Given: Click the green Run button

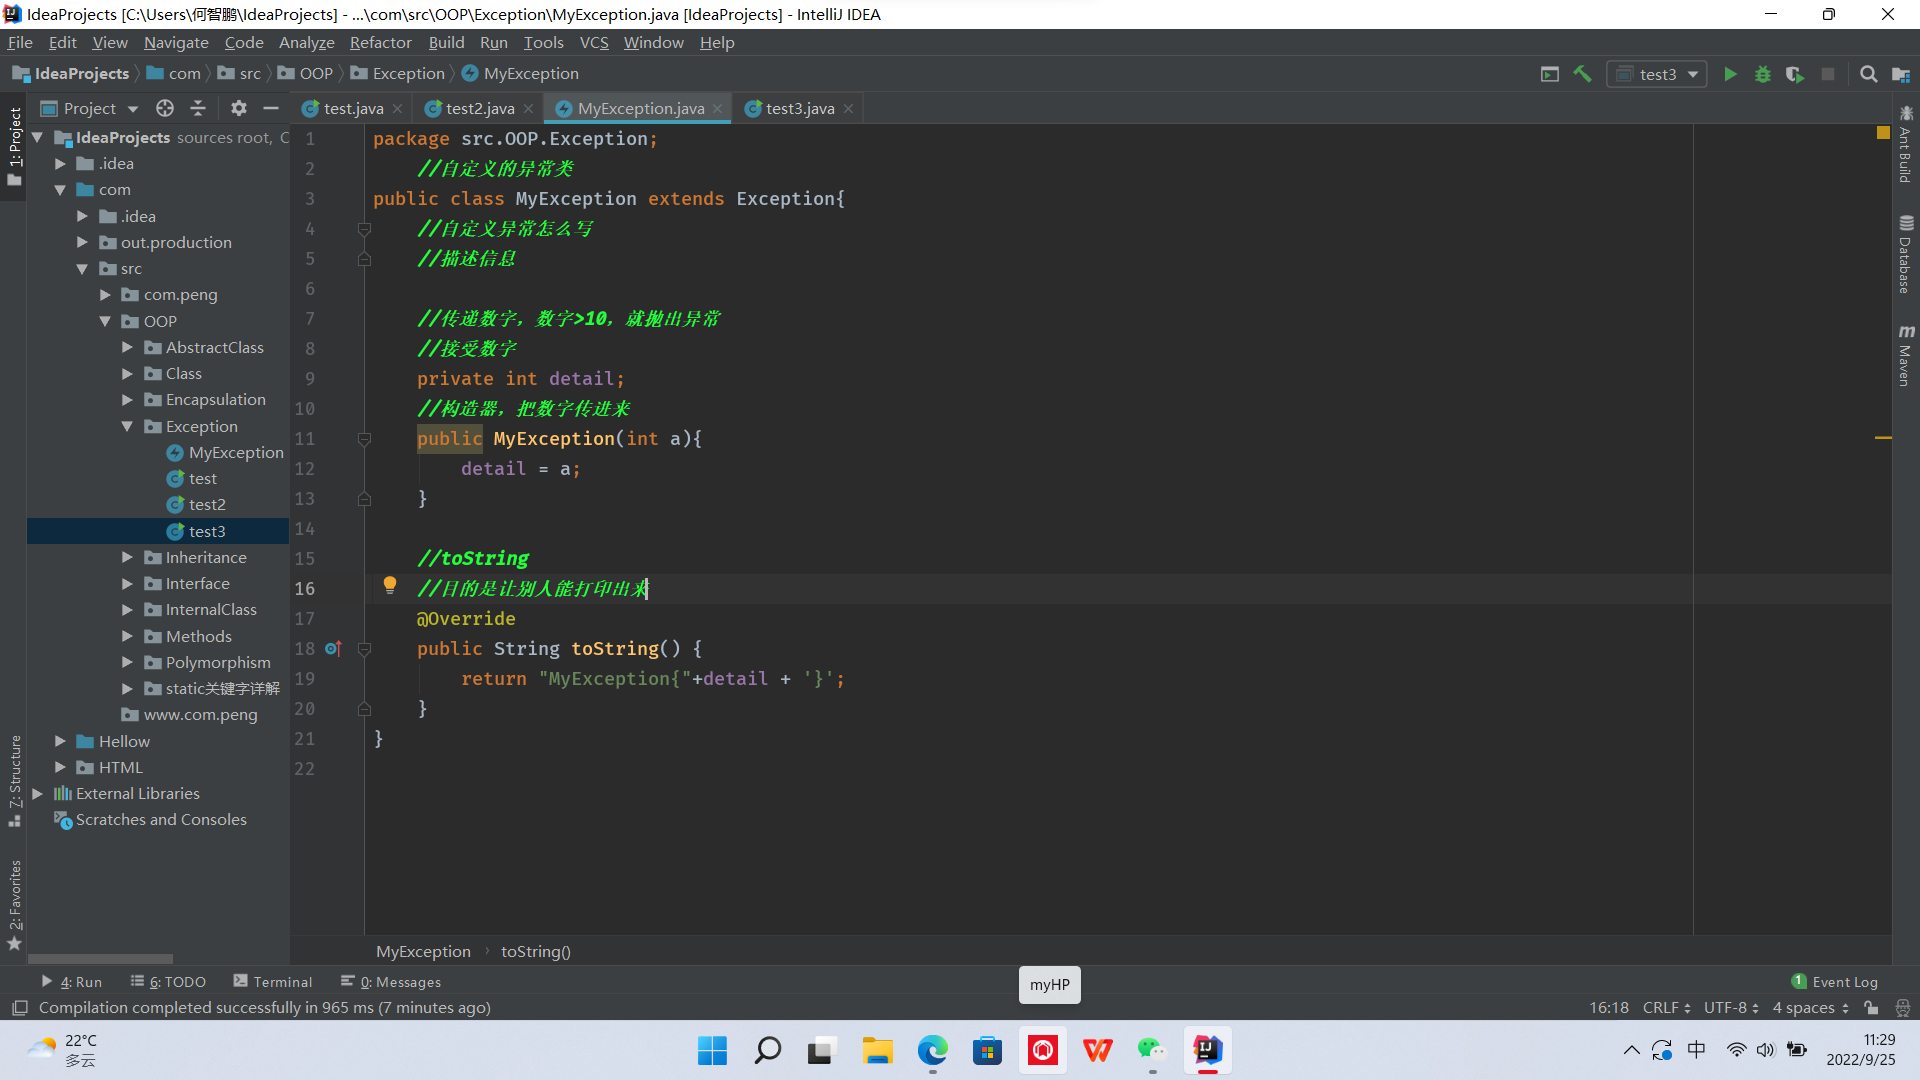Looking at the screenshot, I should (1730, 74).
